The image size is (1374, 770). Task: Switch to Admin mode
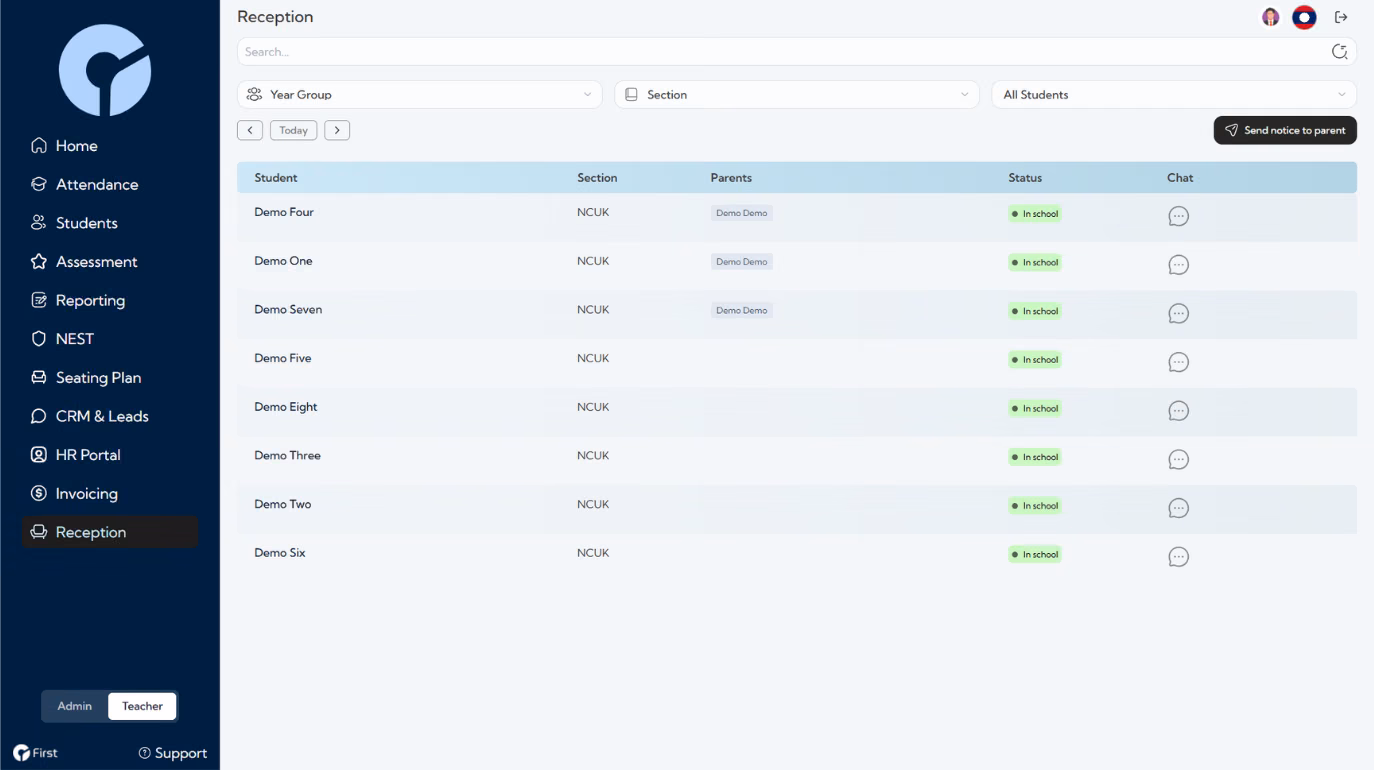point(75,706)
